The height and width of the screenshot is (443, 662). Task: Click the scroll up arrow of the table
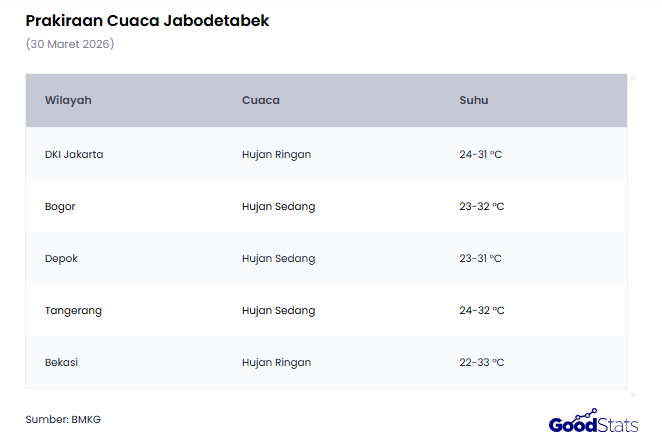632,77
